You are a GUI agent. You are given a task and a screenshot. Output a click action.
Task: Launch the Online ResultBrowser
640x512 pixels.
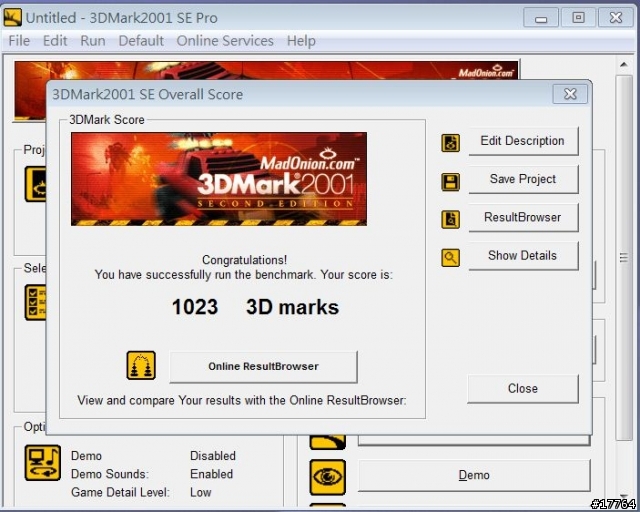(263, 367)
